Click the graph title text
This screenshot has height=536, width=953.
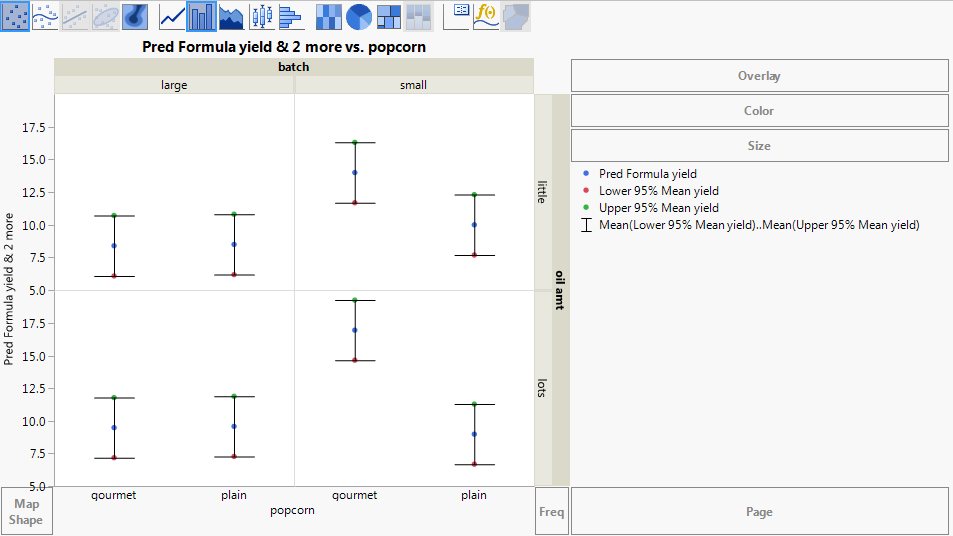pyautogui.click(x=284, y=47)
